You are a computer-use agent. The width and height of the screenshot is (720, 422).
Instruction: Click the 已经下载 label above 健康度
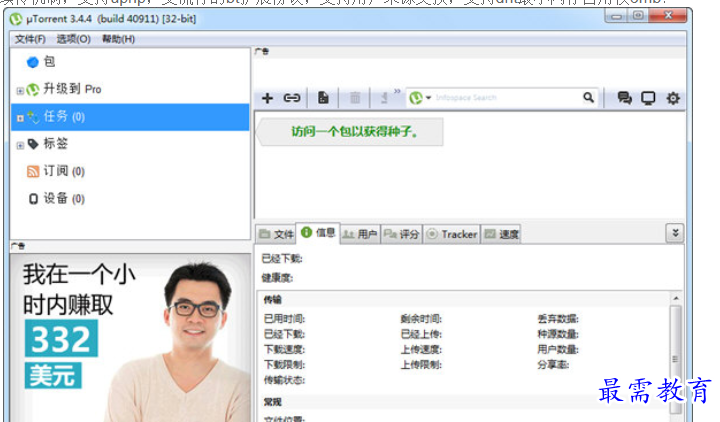tap(282, 259)
